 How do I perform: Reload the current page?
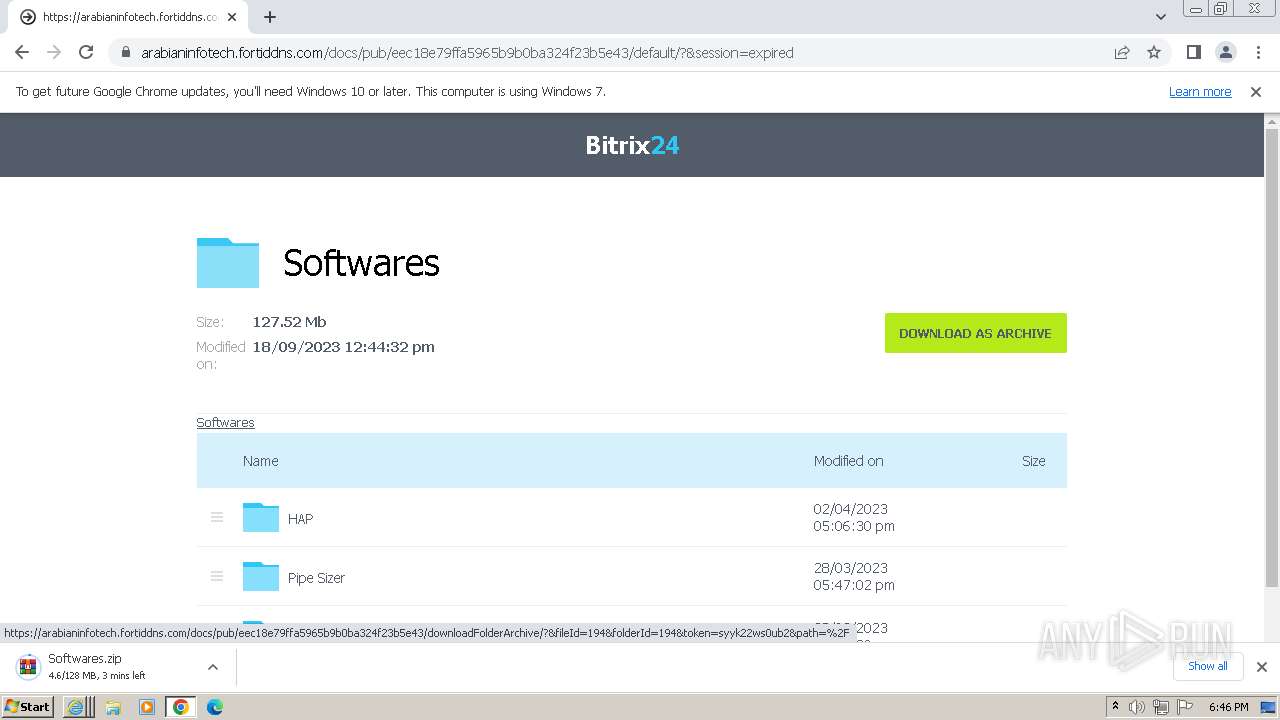click(x=86, y=52)
